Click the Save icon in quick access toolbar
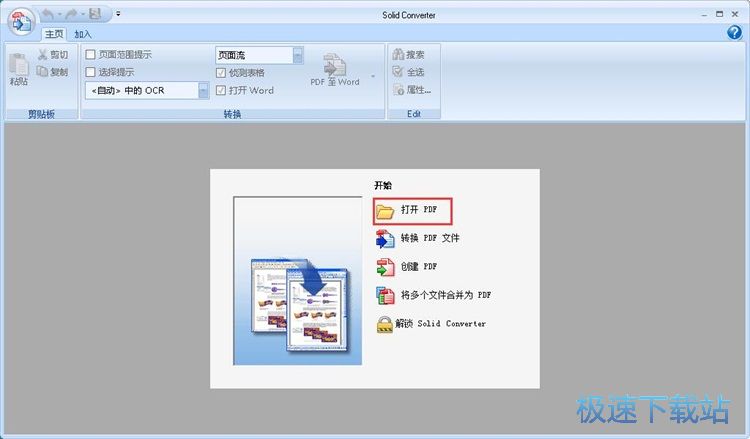The width and height of the screenshot is (750, 439). [x=95, y=14]
